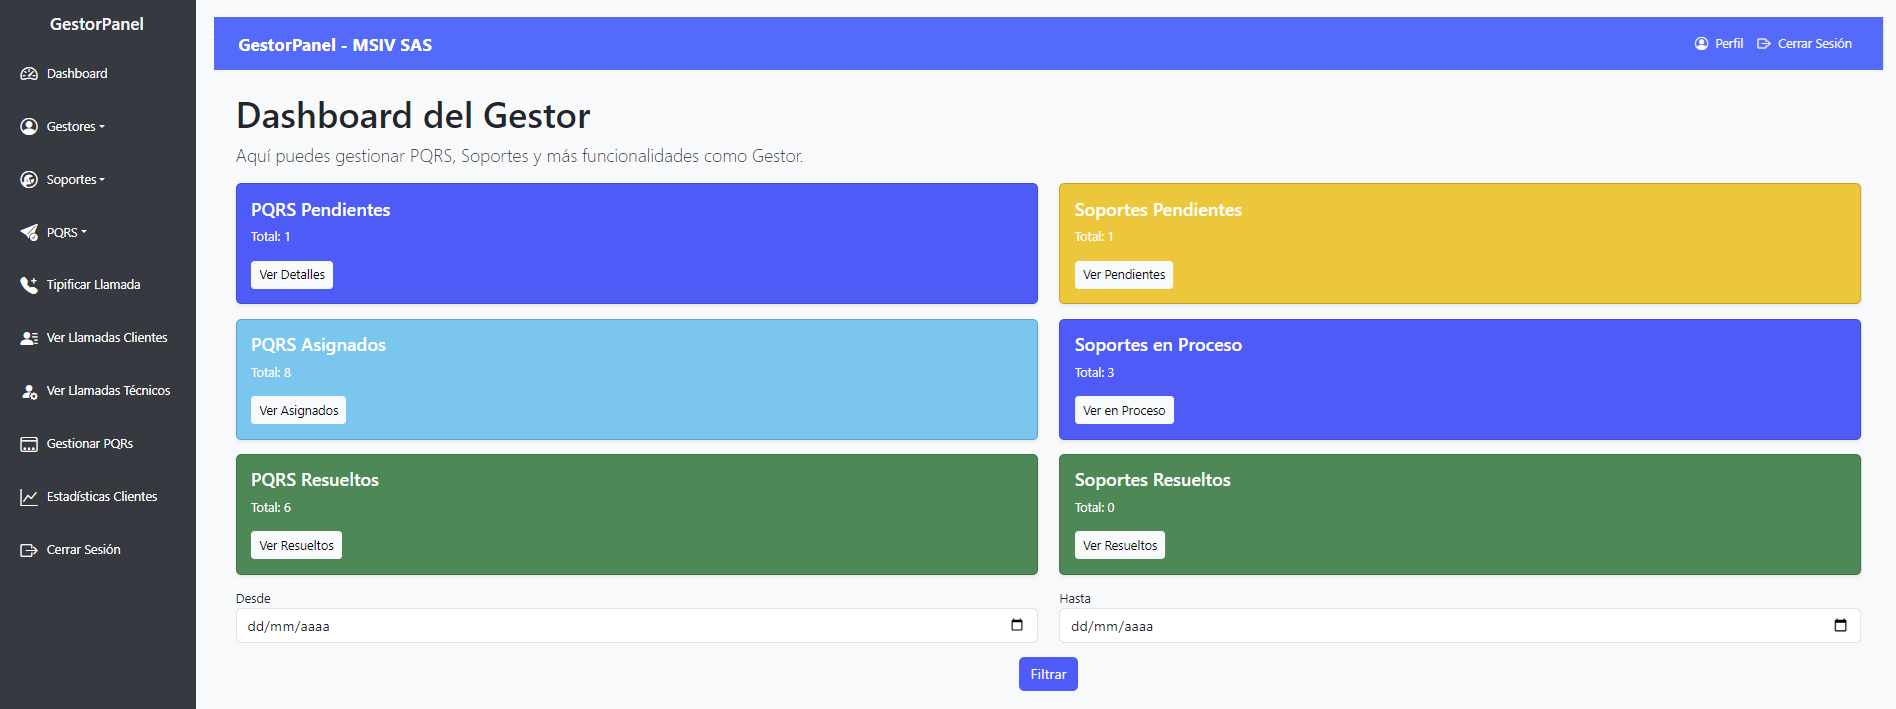Viewport: 1896px width, 709px height.
Task: Click the Ver Llamadas Clientes people icon
Action: click(x=29, y=338)
